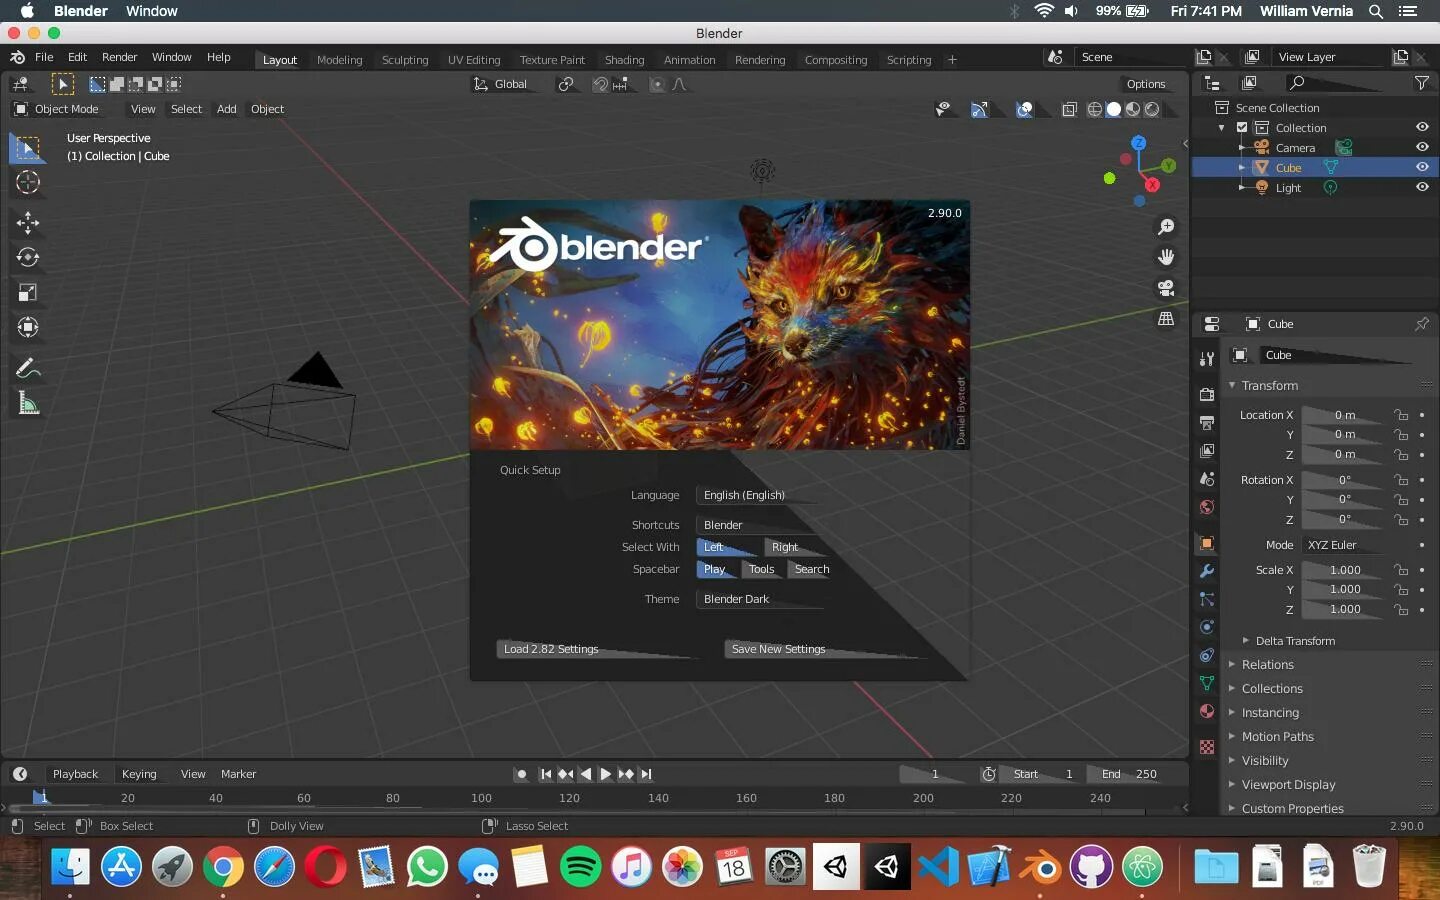Open the Language dropdown

(760, 495)
